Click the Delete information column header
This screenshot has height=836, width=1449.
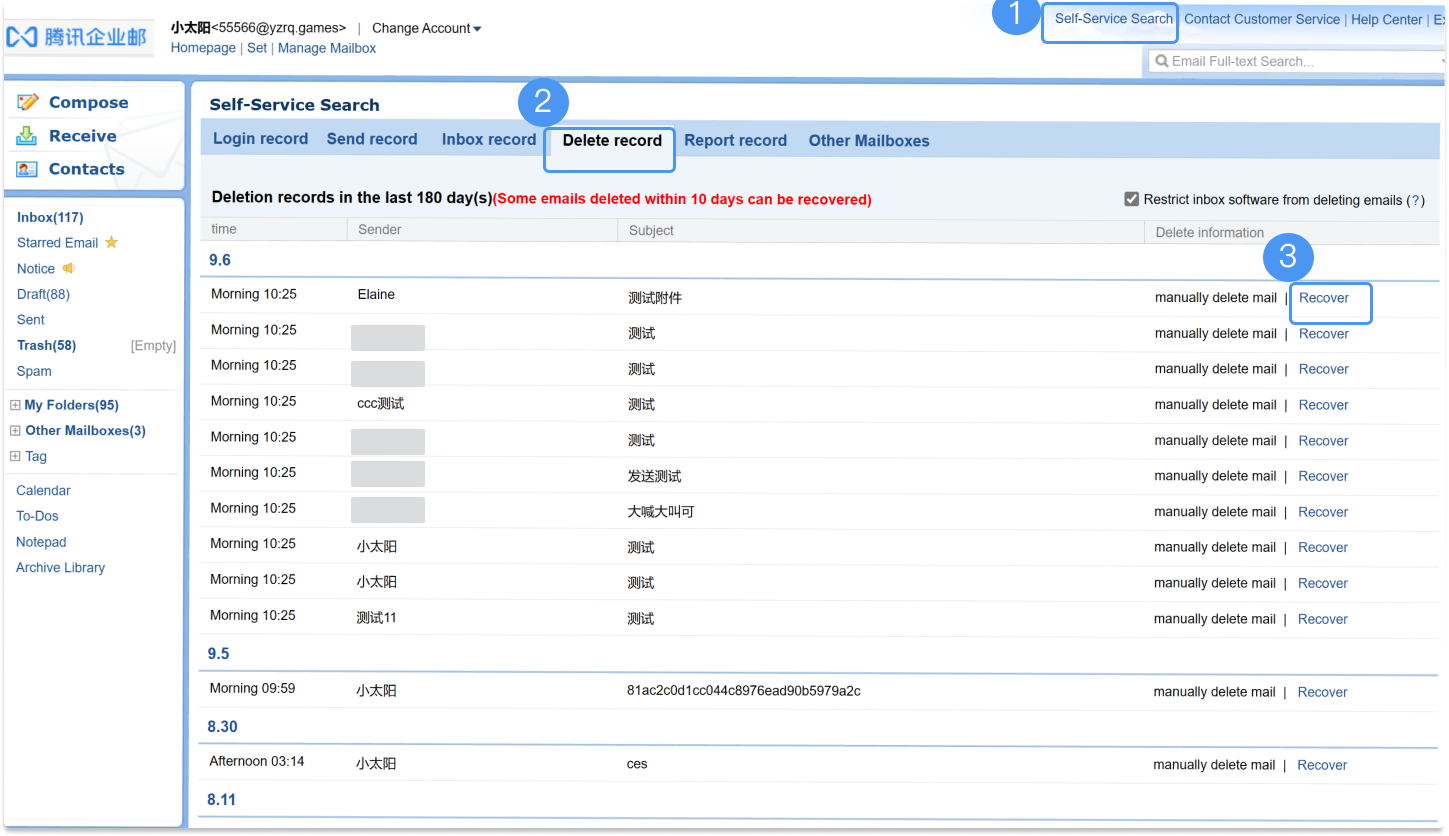coord(1210,232)
